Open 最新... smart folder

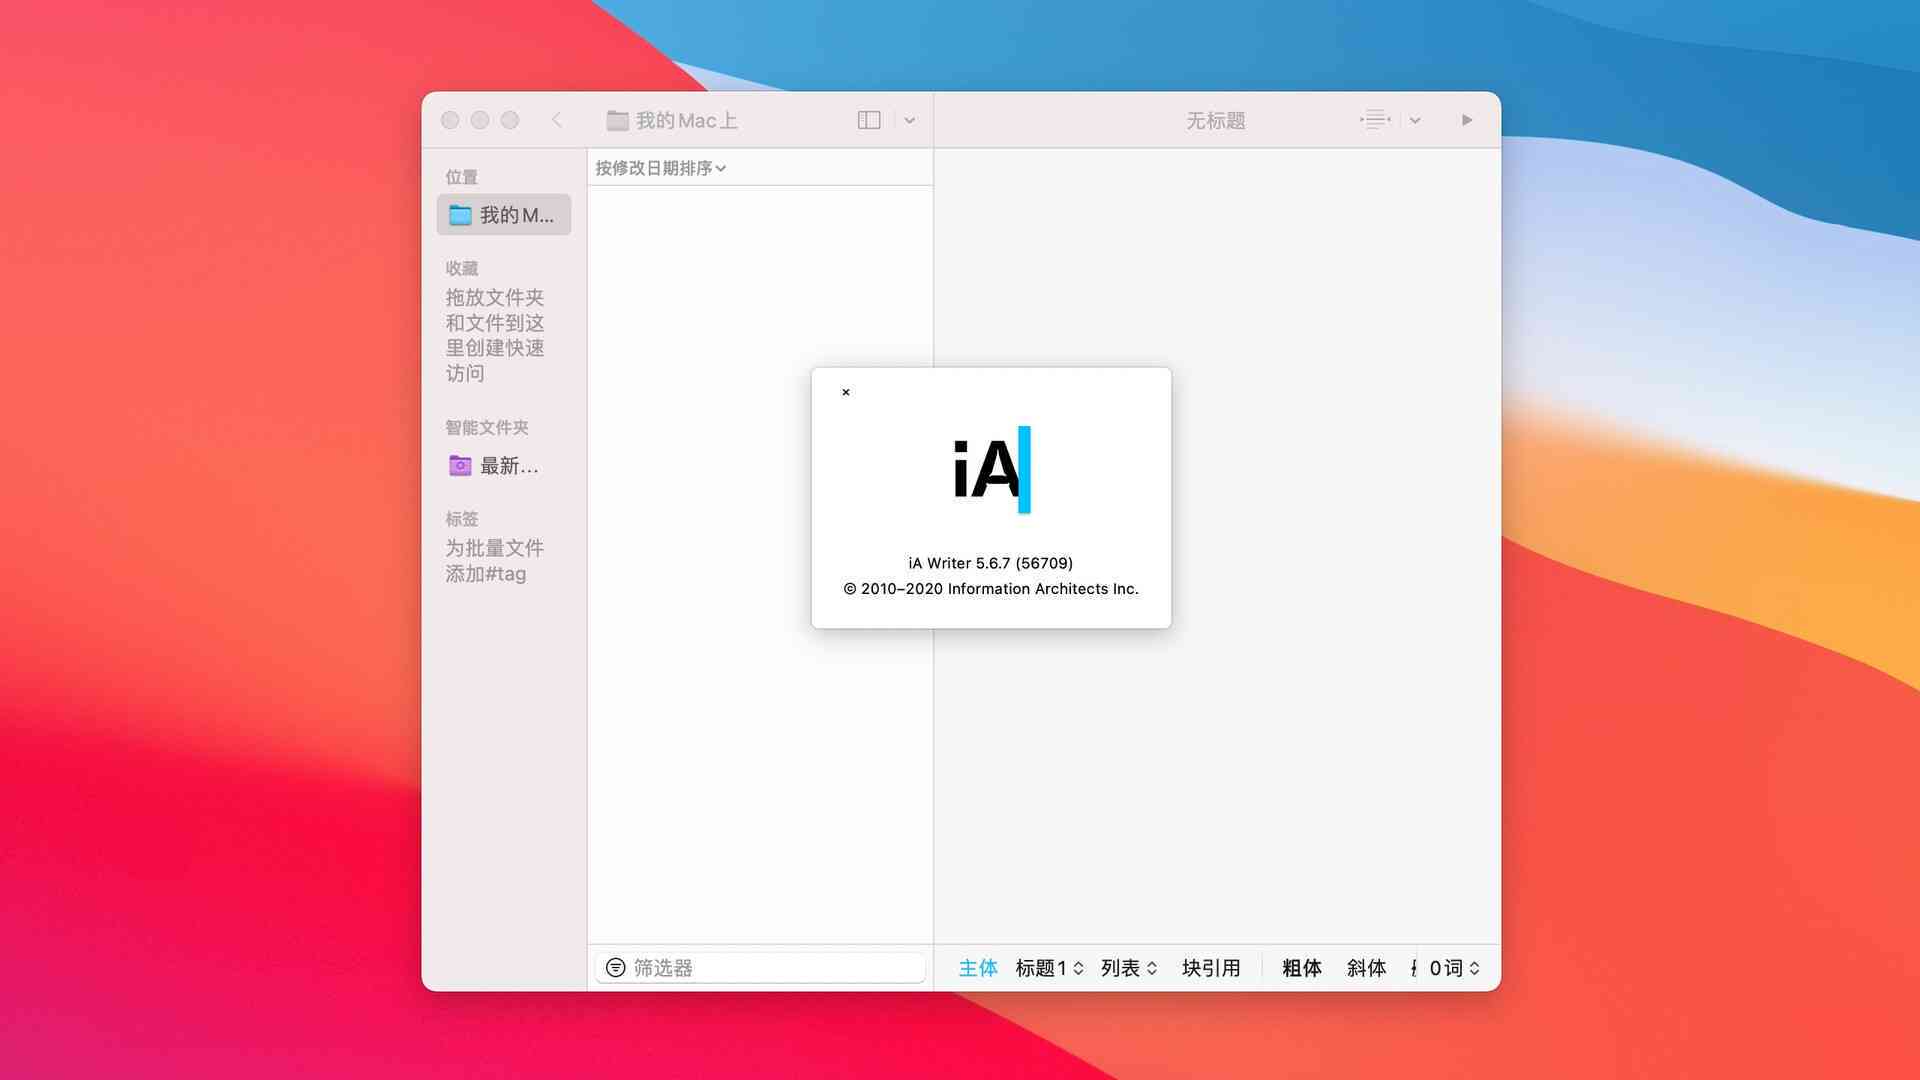[504, 466]
